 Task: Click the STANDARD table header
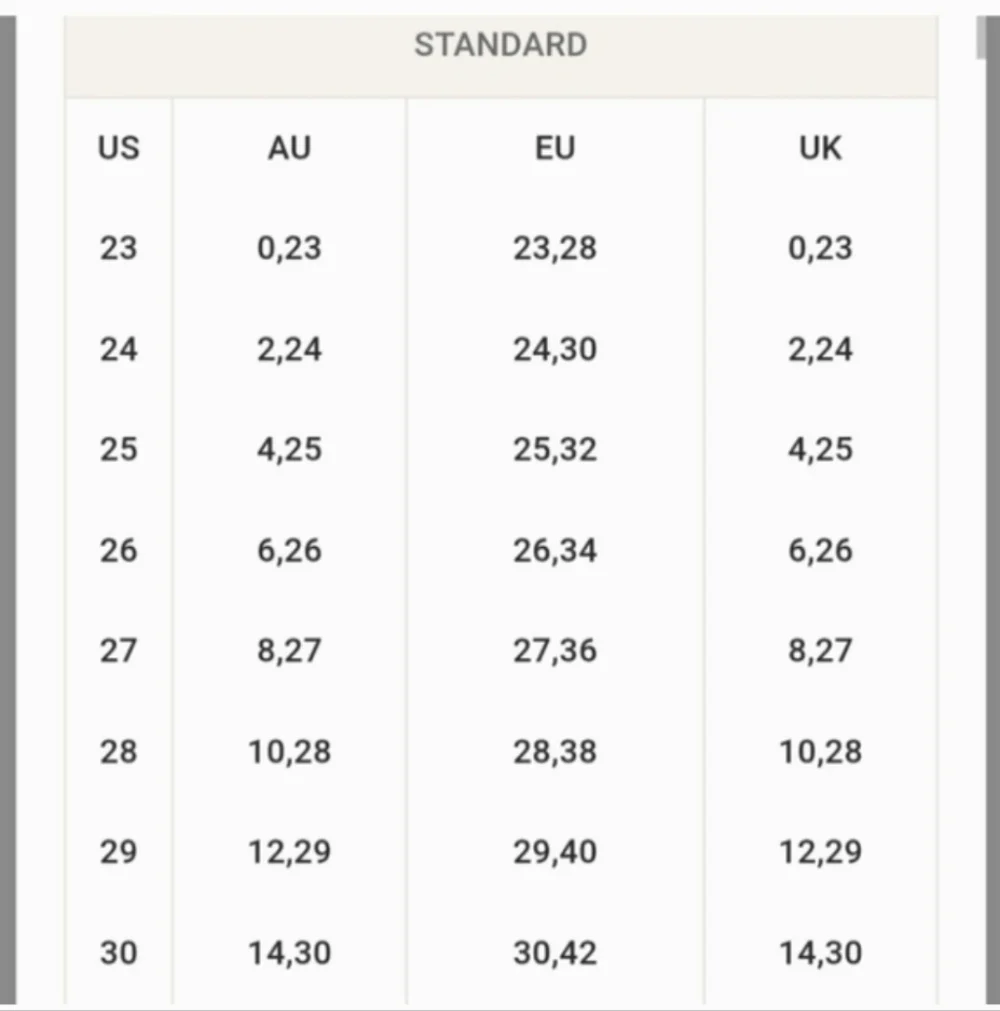click(x=500, y=46)
